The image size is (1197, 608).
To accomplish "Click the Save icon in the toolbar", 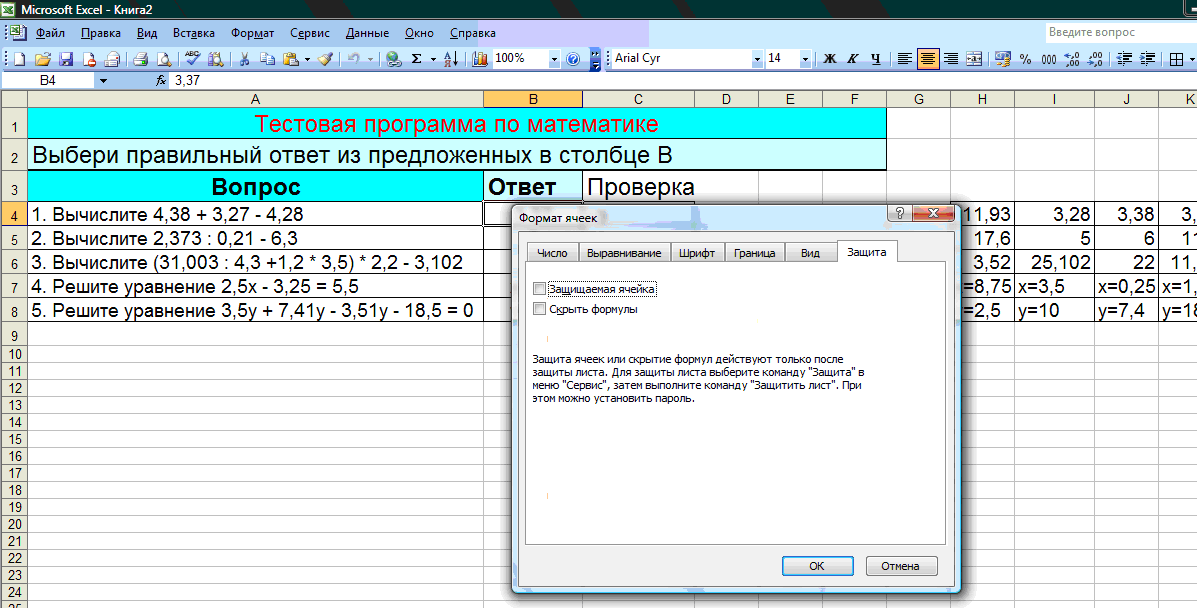I will (x=66, y=59).
